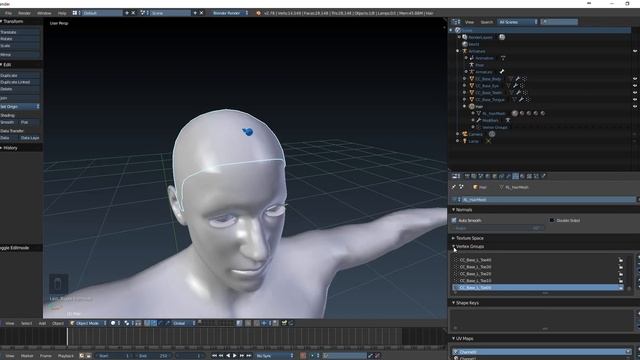The image size is (640, 360).
Task: Toggle visibility of the Armature object
Action: pos(635,51)
